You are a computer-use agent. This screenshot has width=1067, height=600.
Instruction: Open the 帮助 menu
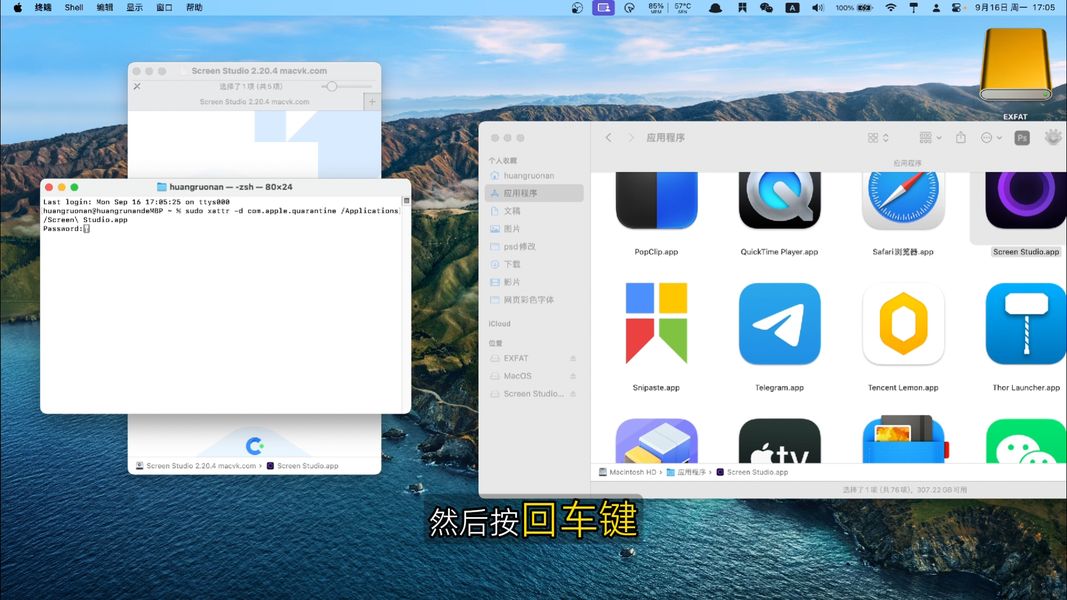pos(194,7)
